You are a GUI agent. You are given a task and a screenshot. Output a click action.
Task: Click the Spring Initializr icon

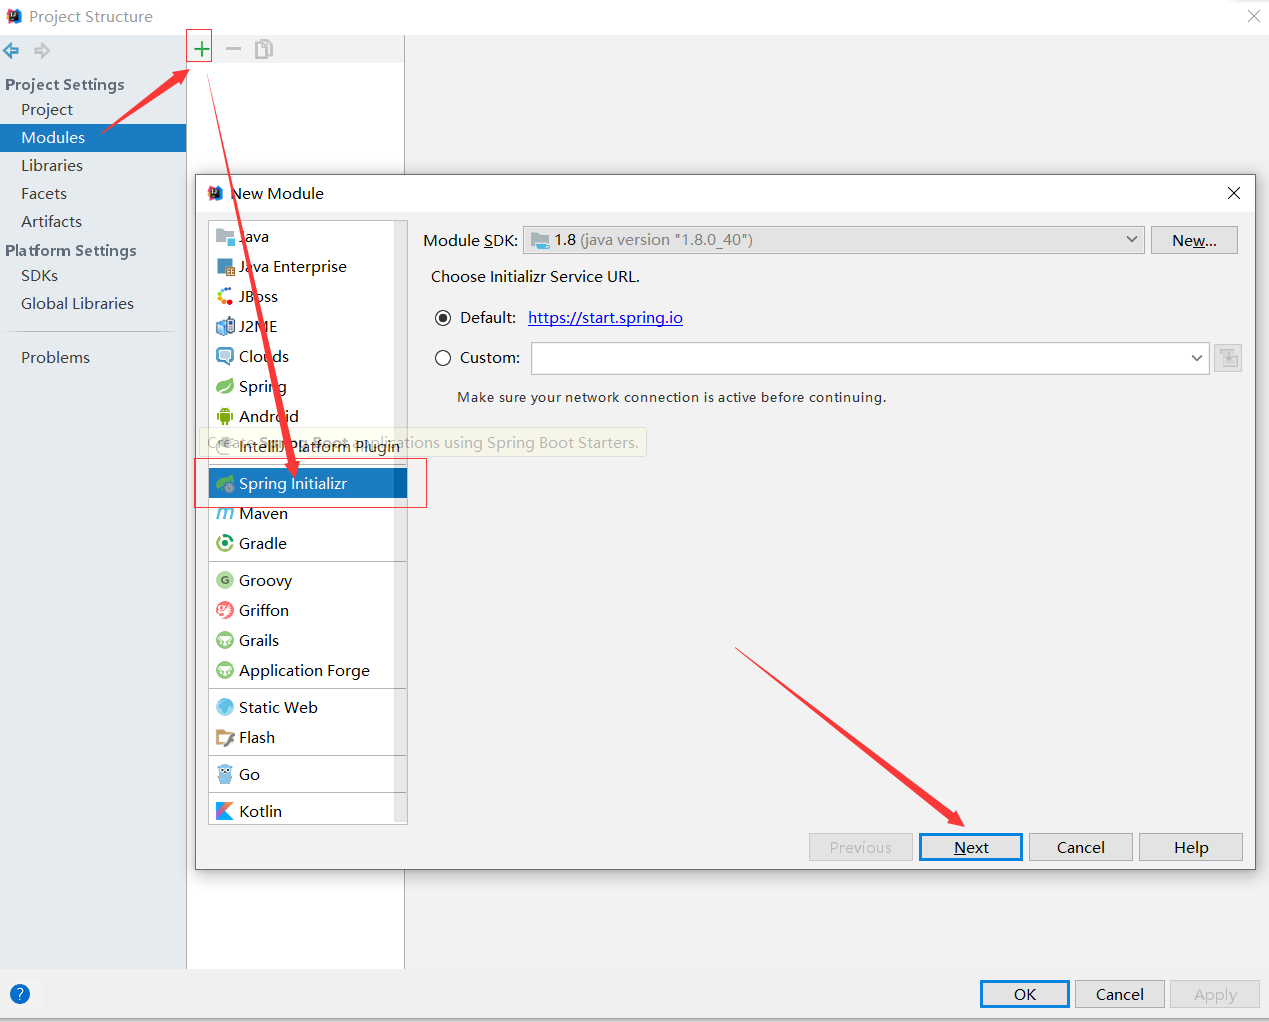coord(225,484)
